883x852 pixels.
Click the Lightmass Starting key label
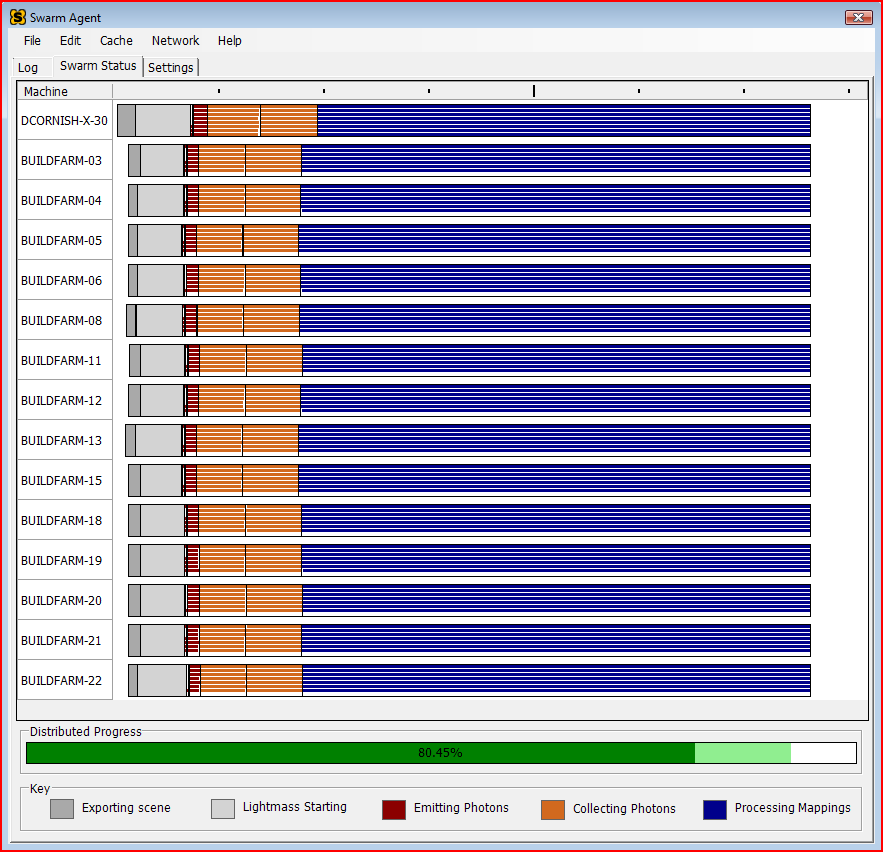[295, 807]
